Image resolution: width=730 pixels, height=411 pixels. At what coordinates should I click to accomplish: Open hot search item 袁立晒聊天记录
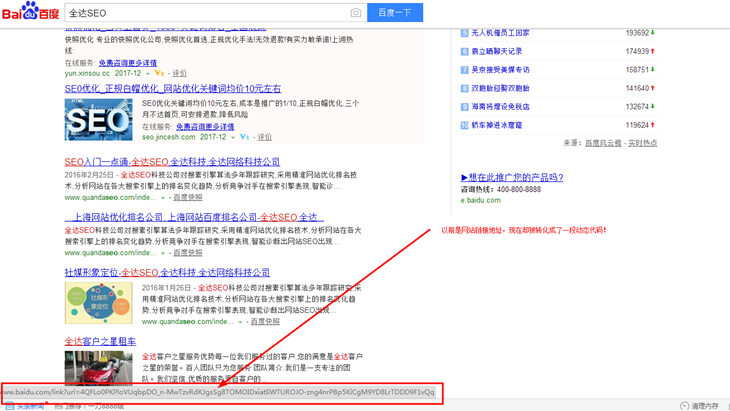pos(496,51)
